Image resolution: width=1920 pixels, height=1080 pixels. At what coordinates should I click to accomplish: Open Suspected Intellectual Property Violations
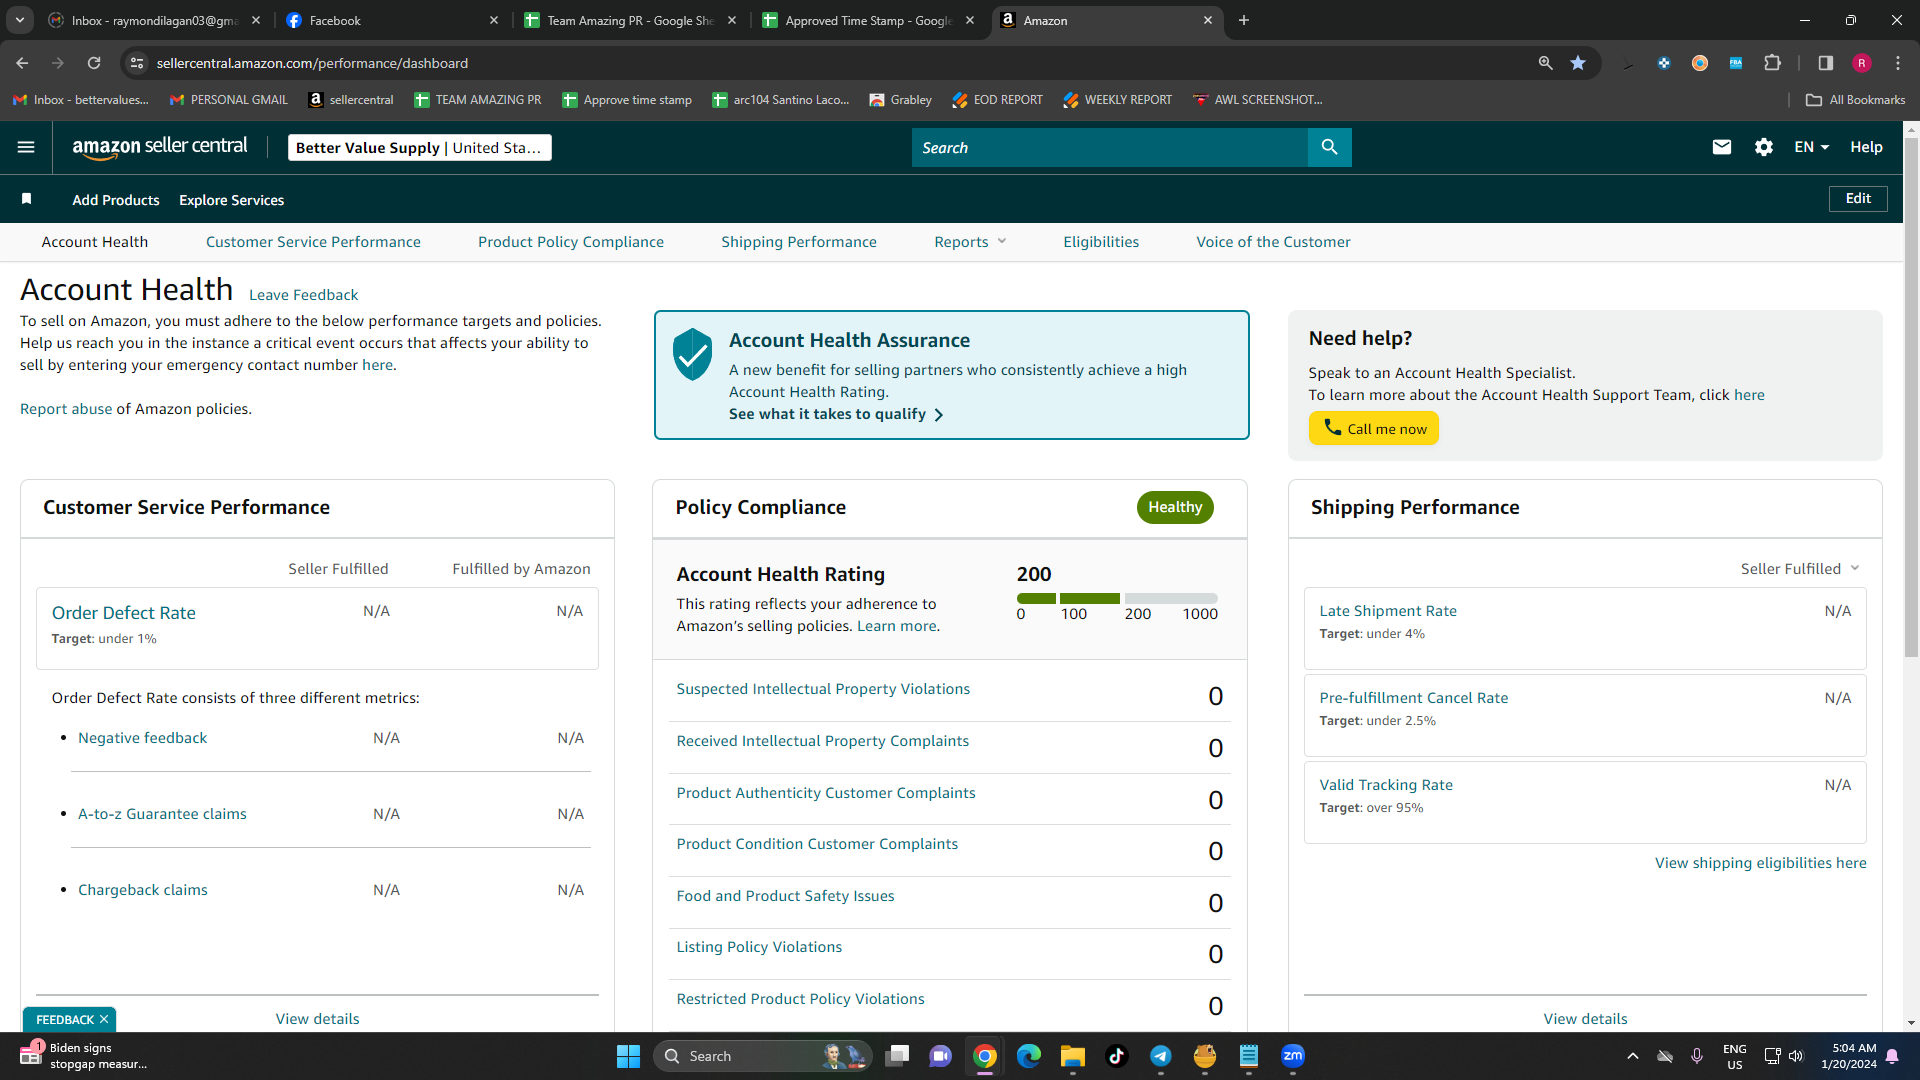(x=823, y=689)
